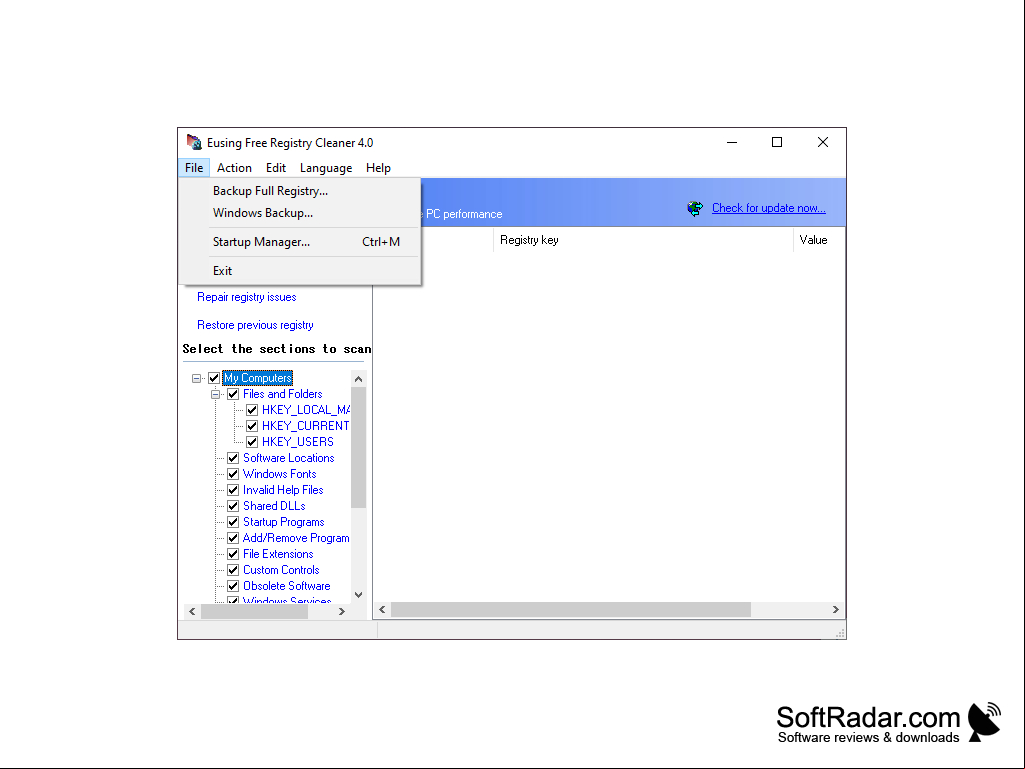1025x769 pixels.
Task: Launch Startup Manager from the menu
Action: [300, 242]
